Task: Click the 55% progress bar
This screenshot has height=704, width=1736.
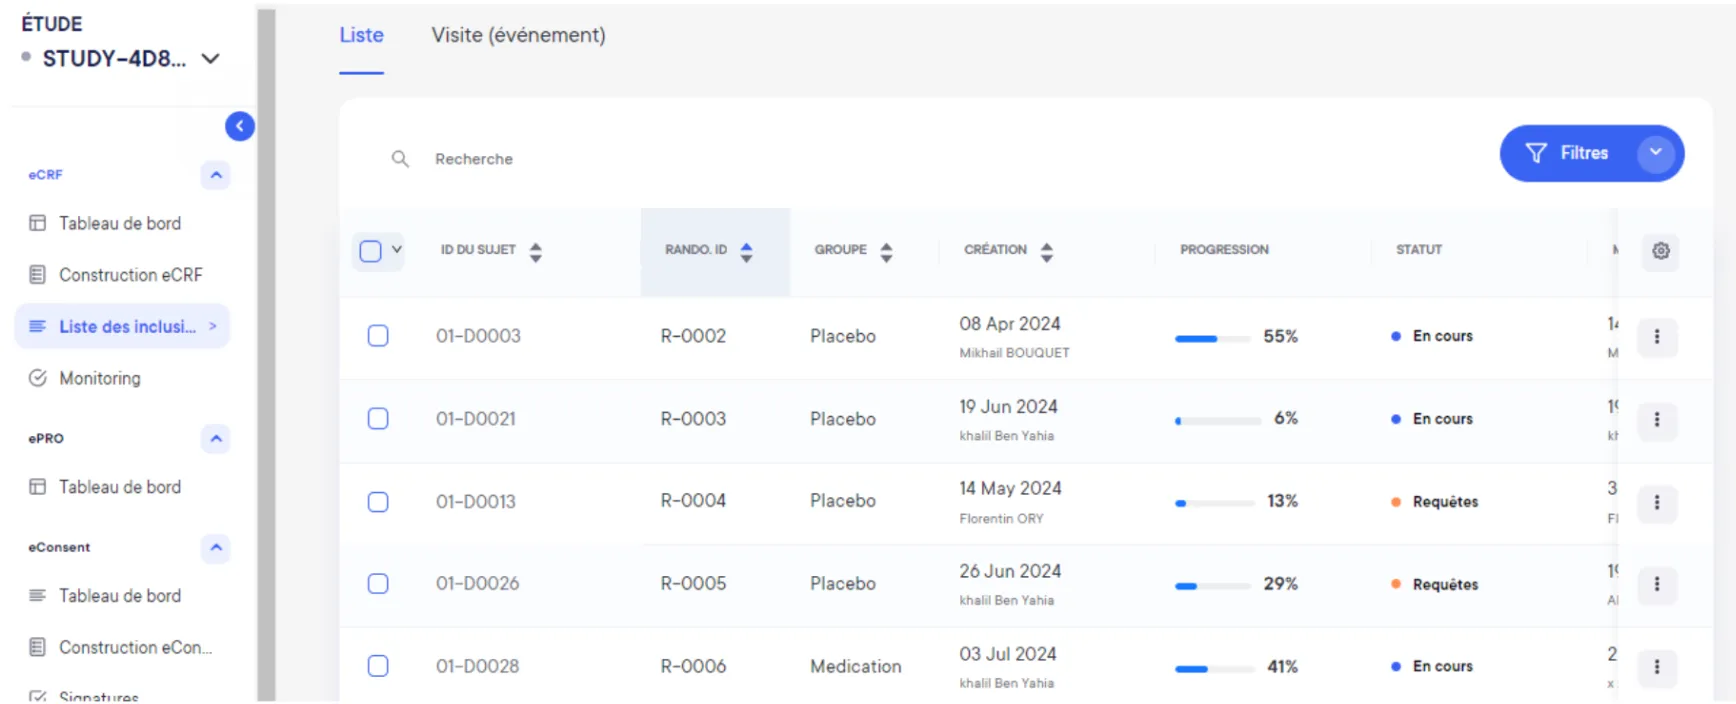Action: click(x=1212, y=339)
